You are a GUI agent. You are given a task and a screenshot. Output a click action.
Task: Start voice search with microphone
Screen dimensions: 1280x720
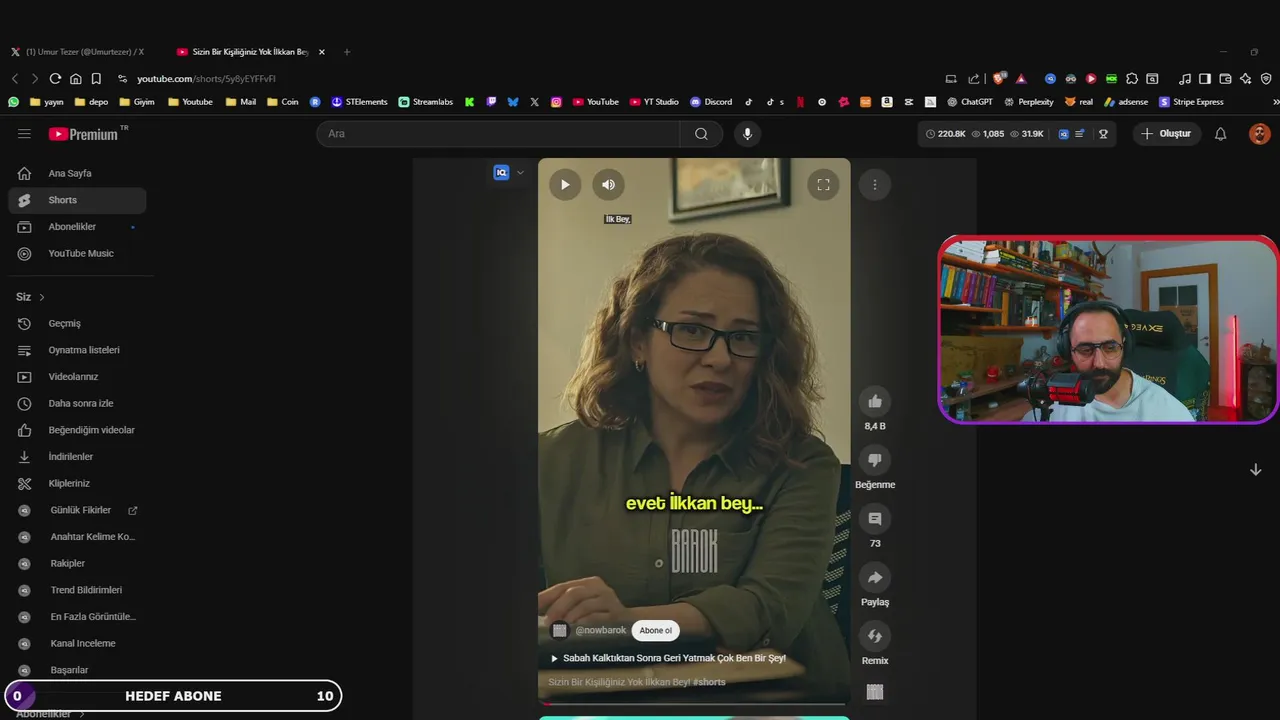tap(747, 134)
